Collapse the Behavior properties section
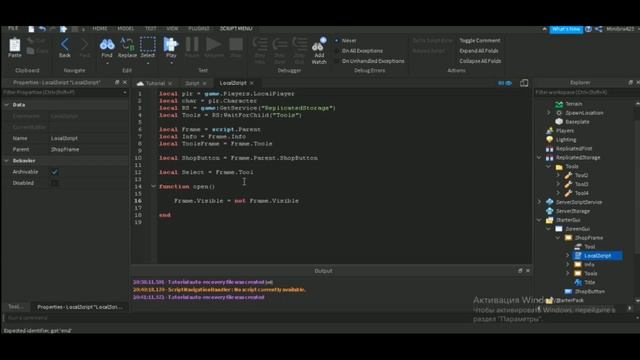The height and width of the screenshot is (360, 640). tap(7, 161)
